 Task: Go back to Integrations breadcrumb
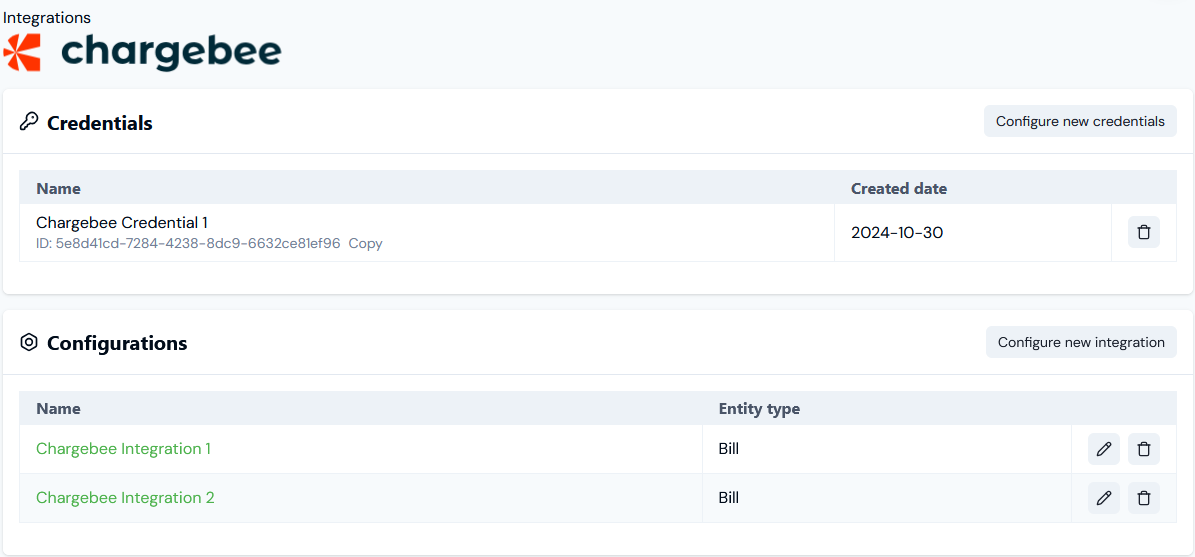[47, 18]
